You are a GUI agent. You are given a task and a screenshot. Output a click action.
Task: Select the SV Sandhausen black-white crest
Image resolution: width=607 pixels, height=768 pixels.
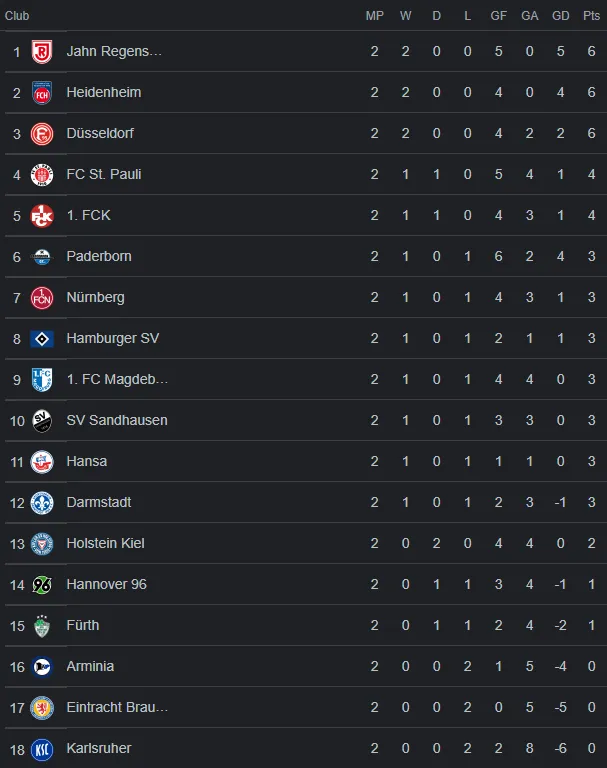tap(42, 421)
